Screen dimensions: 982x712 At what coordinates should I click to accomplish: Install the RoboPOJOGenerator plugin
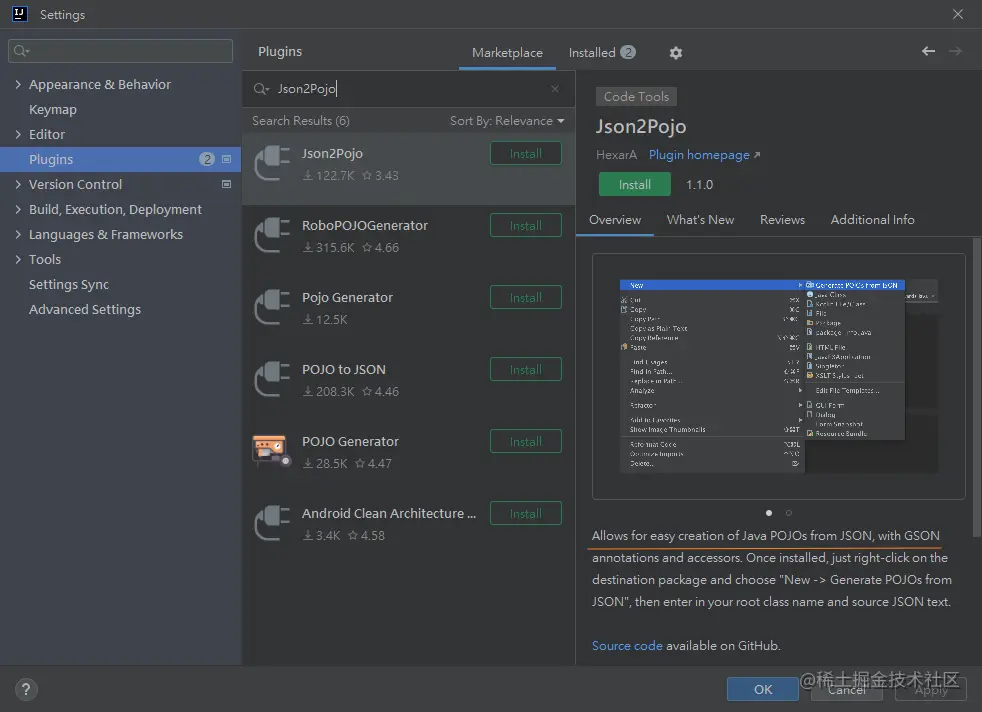pyautogui.click(x=525, y=225)
